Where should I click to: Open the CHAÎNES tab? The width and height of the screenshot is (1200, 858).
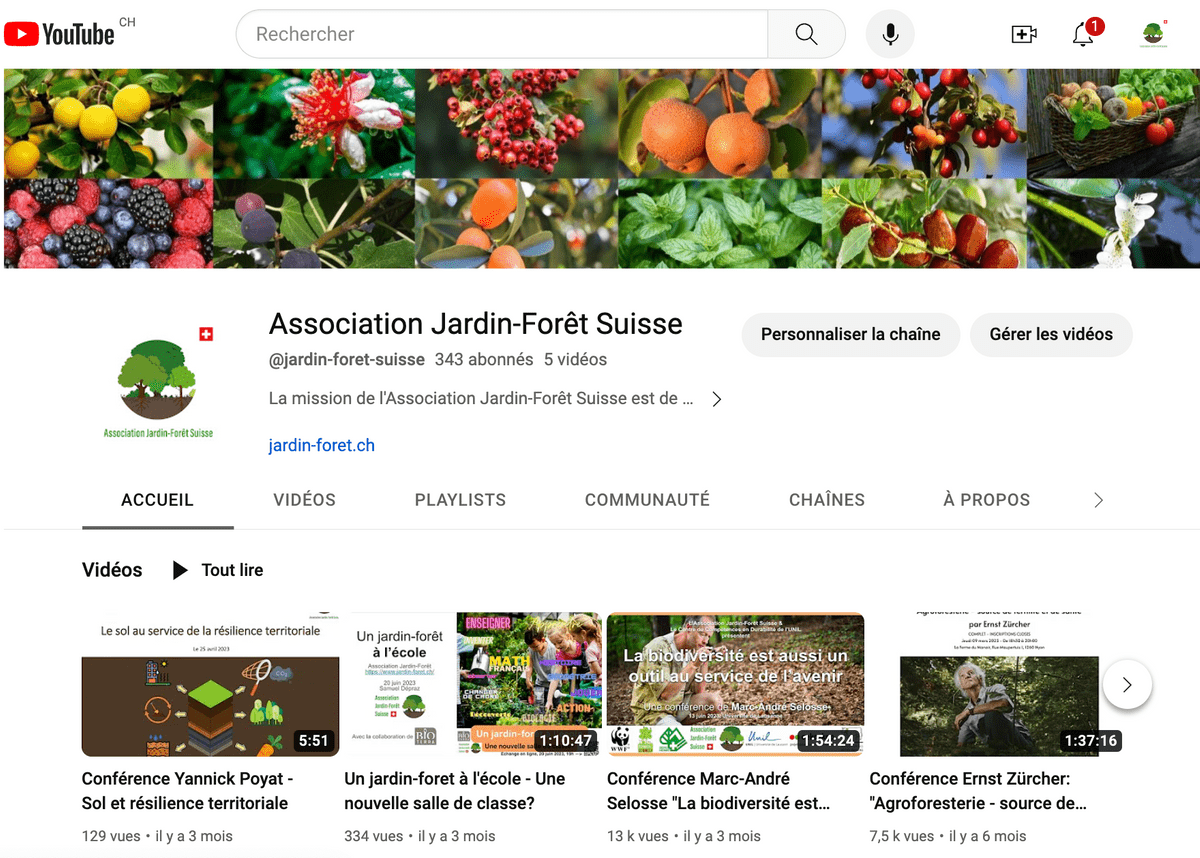[x=827, y=500]
